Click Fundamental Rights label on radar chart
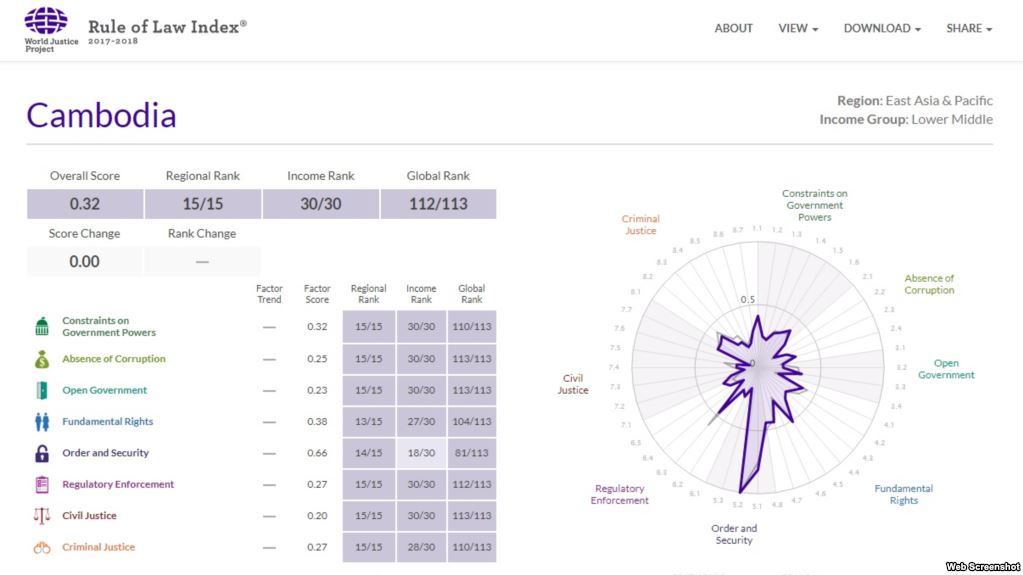This screenshot has height=575, width=1023. click(x=904, y=494)
